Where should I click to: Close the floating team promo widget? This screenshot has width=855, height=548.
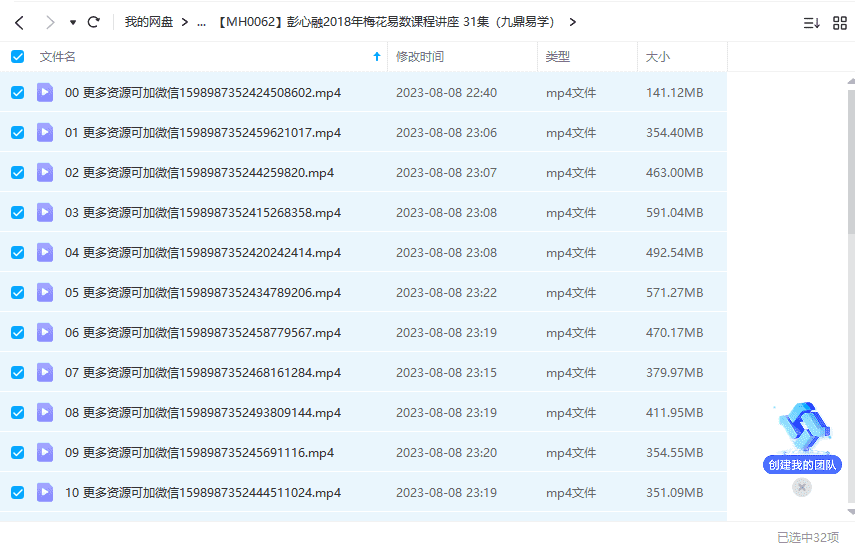[x=802, y=487]
